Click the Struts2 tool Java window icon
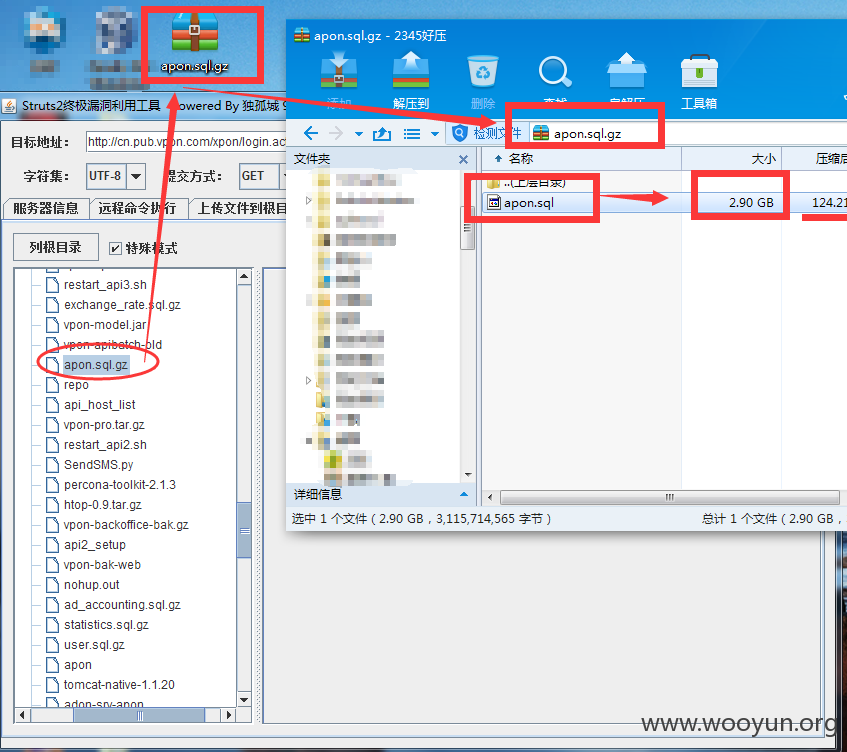 pos(9,106)
